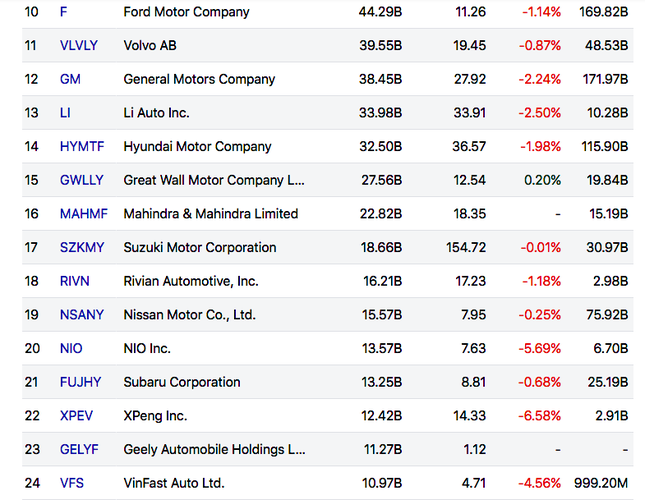Open the VFS ticker link
Screen dimensions: 645x500
(72, 483)
